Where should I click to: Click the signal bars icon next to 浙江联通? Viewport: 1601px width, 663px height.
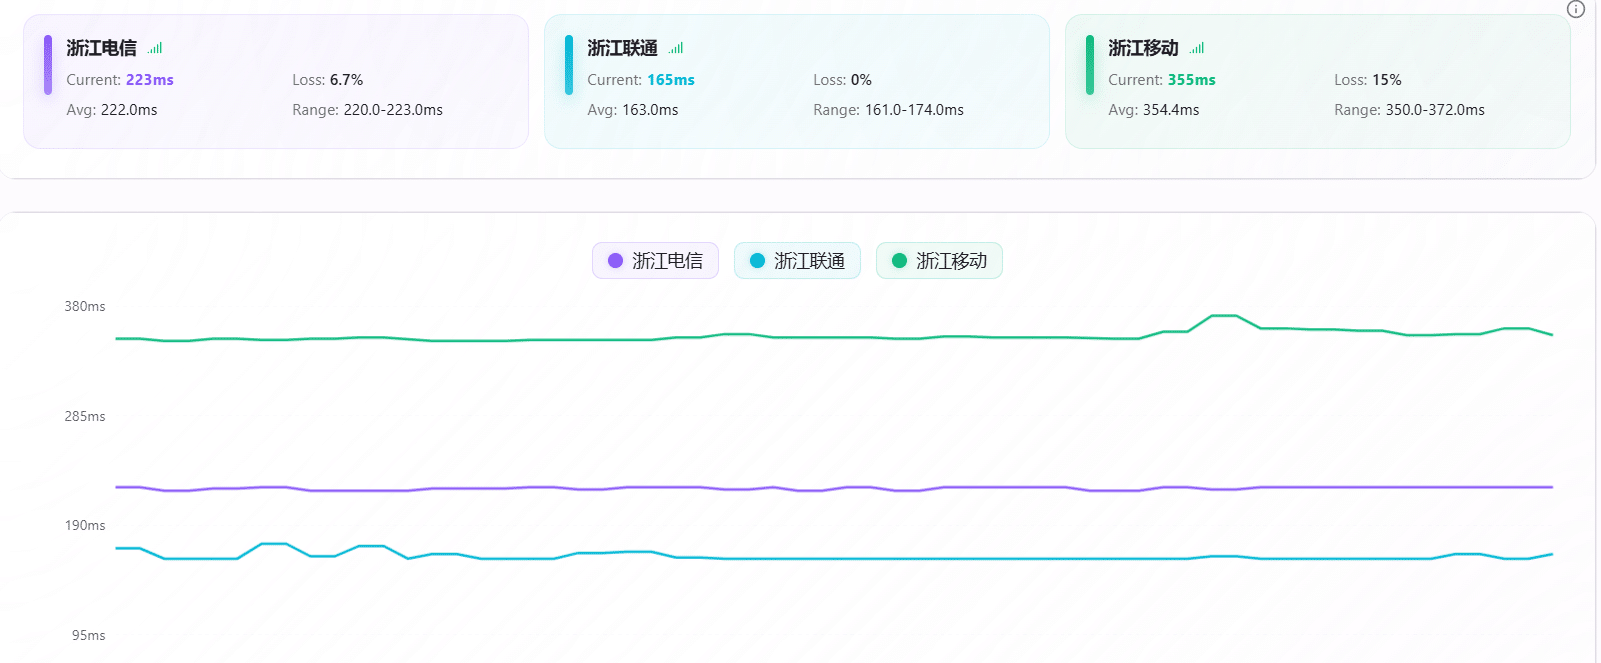pyautogui.click(x=676, y=48)
